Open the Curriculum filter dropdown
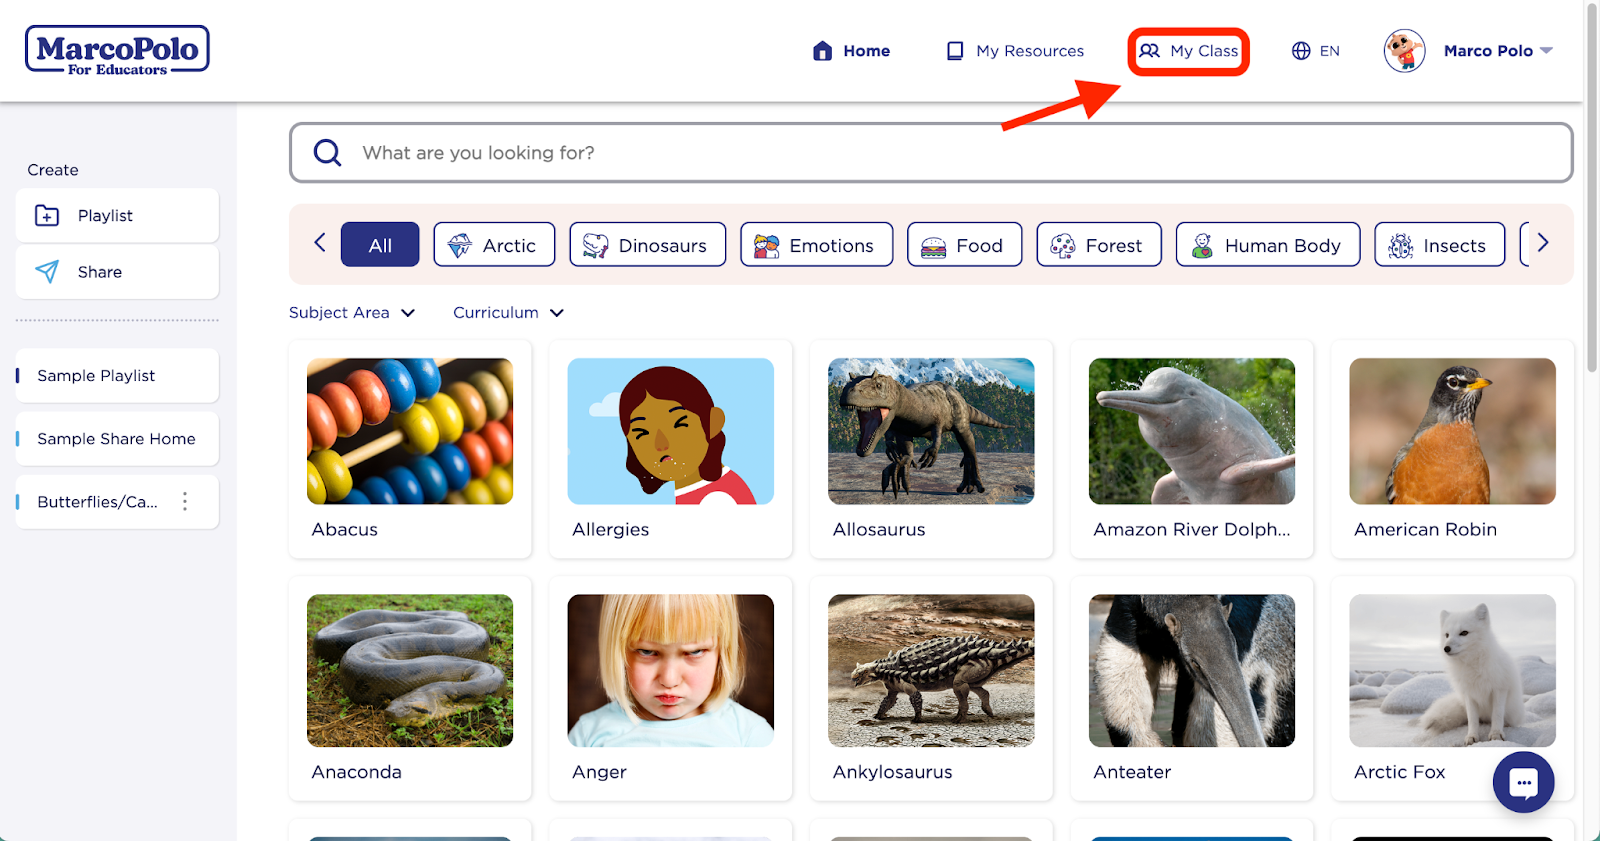This screenshot has width=1600, height=841. coord(509,312)
